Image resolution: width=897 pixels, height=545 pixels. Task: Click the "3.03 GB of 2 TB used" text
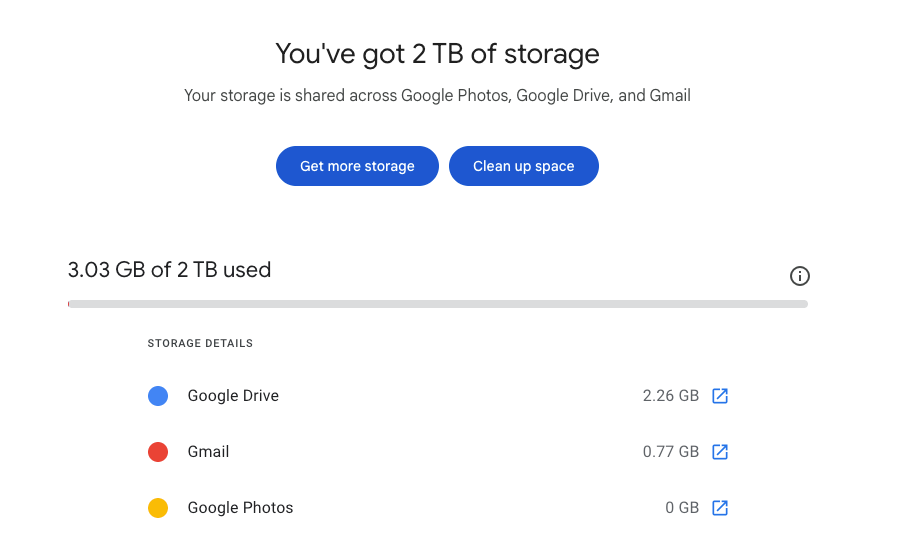[x=169, y=270]
